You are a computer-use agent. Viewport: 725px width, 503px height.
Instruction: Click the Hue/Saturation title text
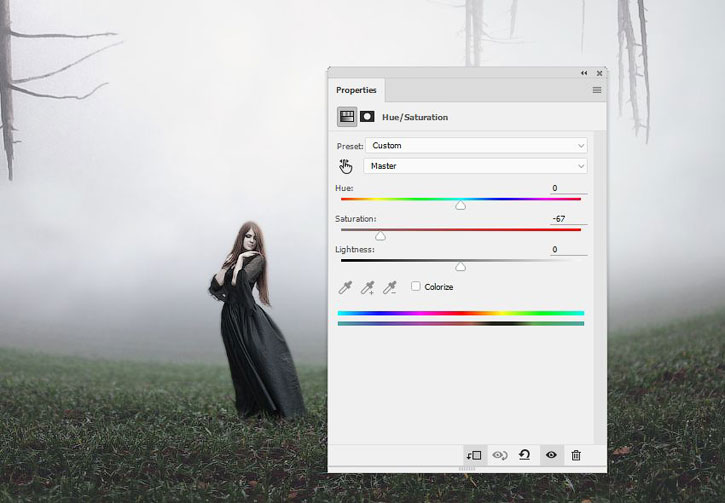(415, 117)
